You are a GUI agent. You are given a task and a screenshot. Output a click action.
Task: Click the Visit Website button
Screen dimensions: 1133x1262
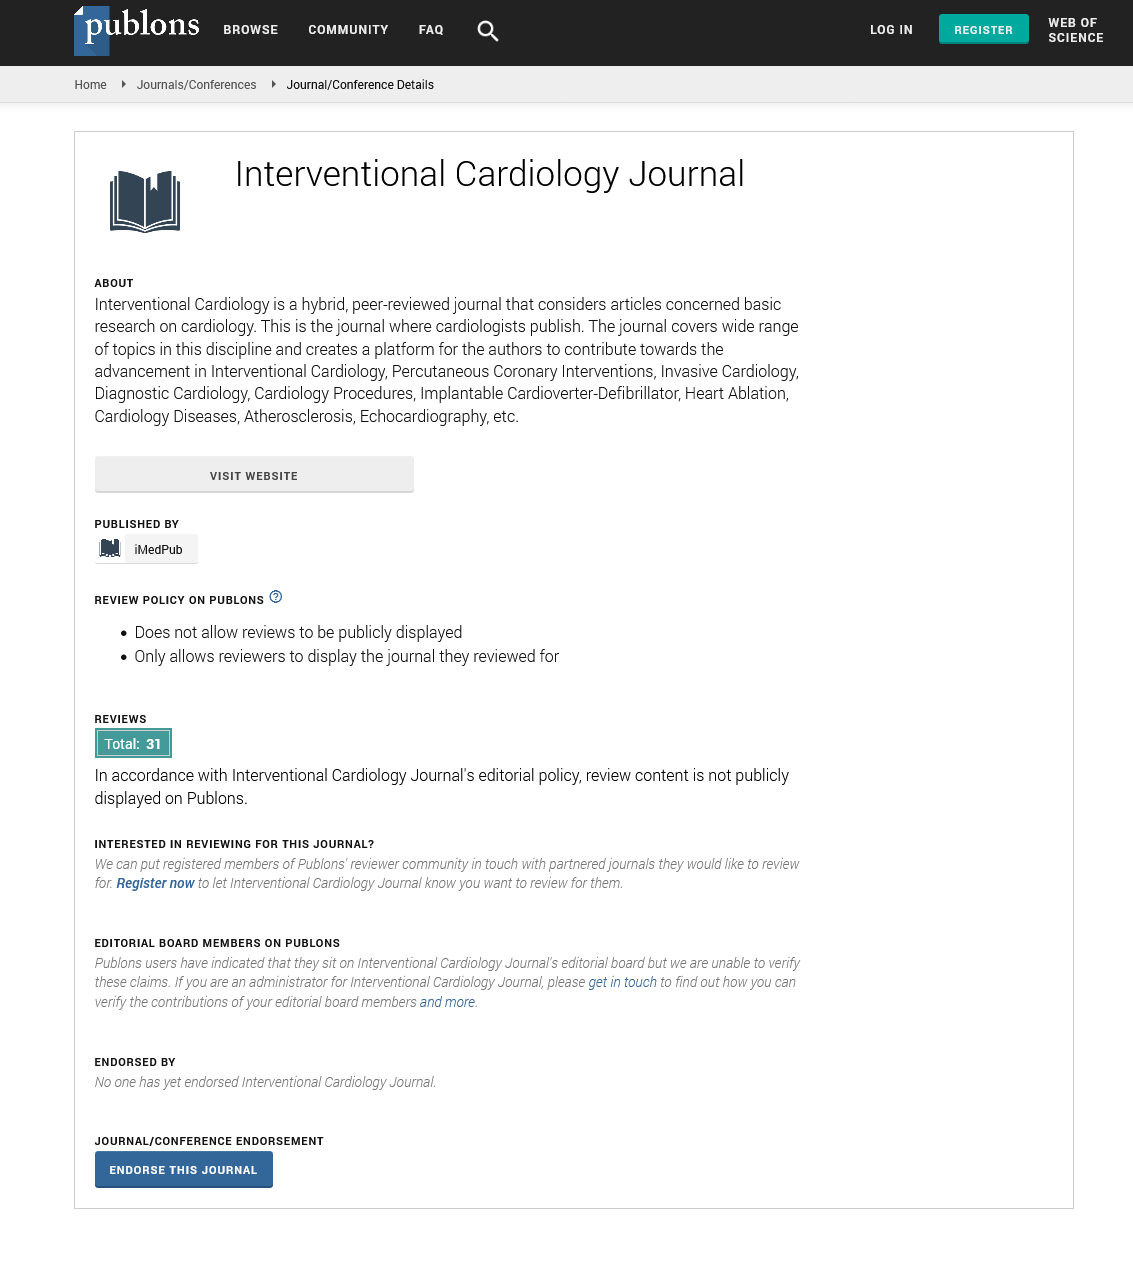[x=254, y=475]
